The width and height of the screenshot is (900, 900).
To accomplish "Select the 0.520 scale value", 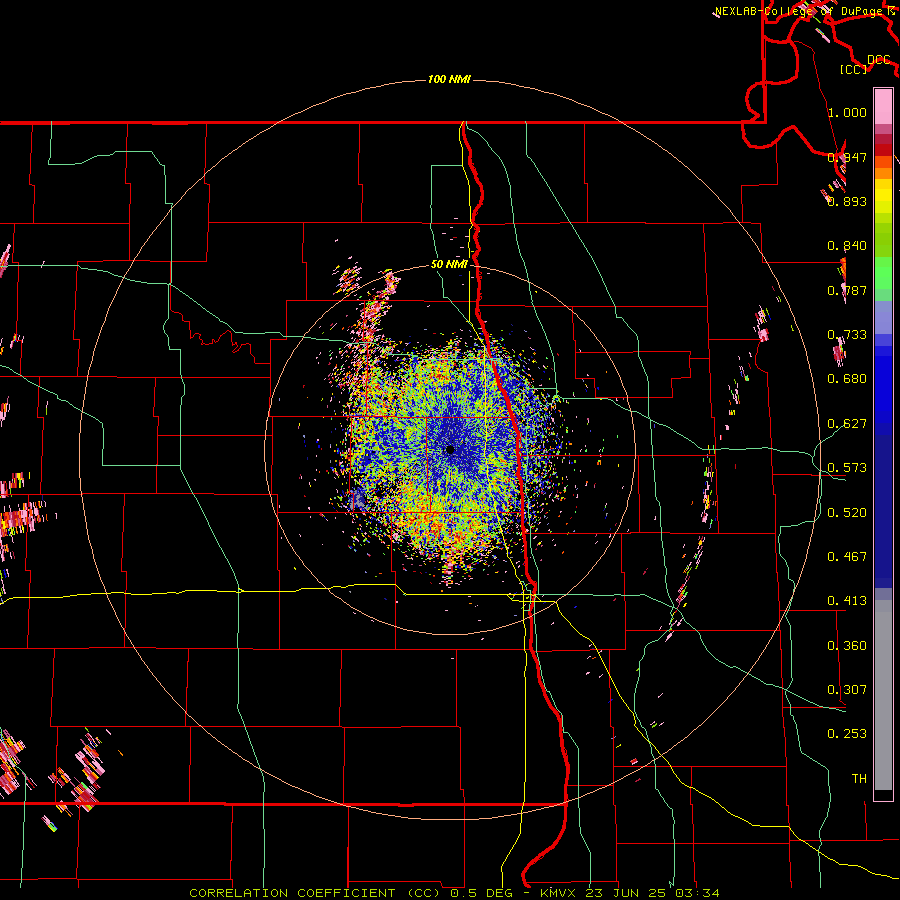I will [847, 513].
